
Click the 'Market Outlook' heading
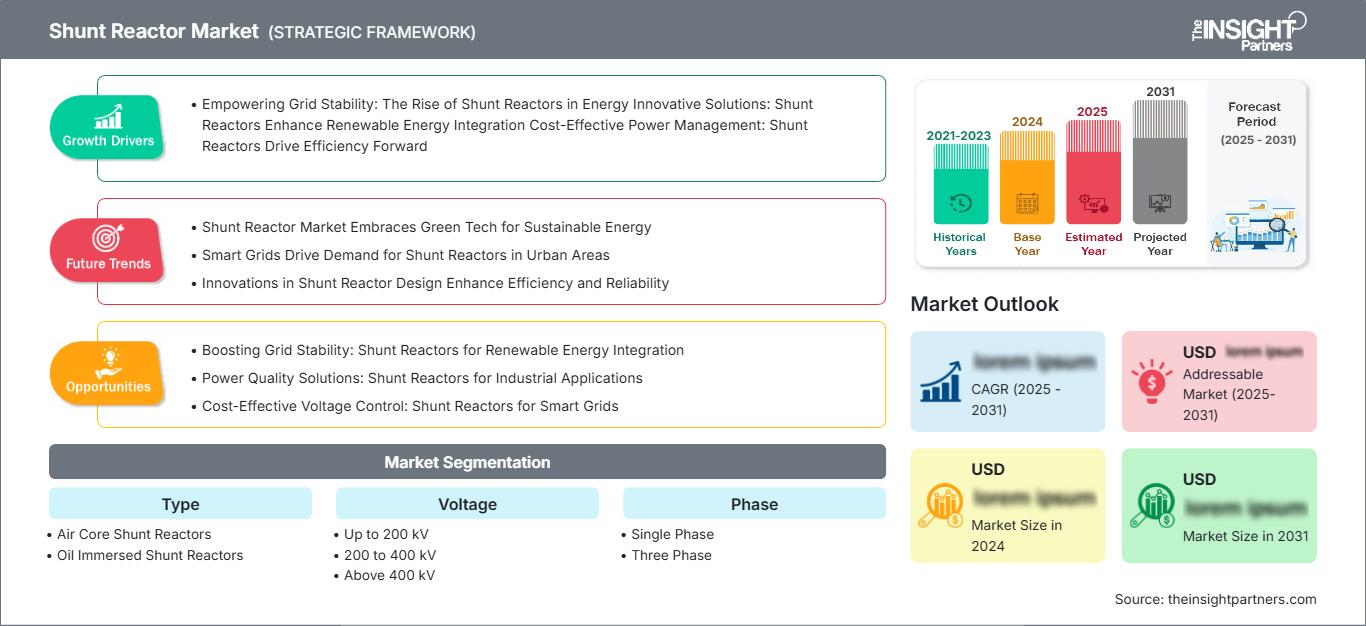click(985, 304)
